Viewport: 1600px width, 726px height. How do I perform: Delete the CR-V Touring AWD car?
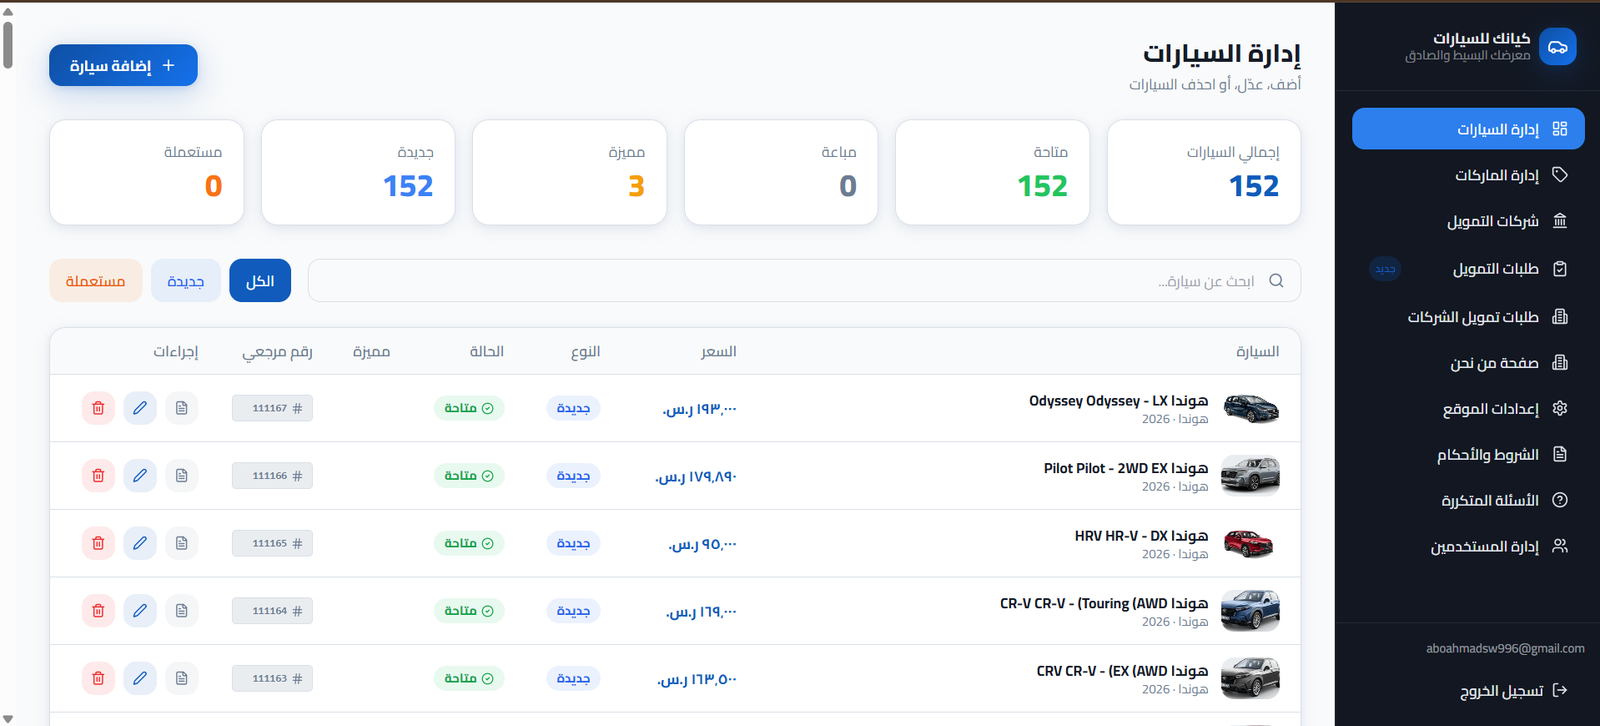coord(98,611)
